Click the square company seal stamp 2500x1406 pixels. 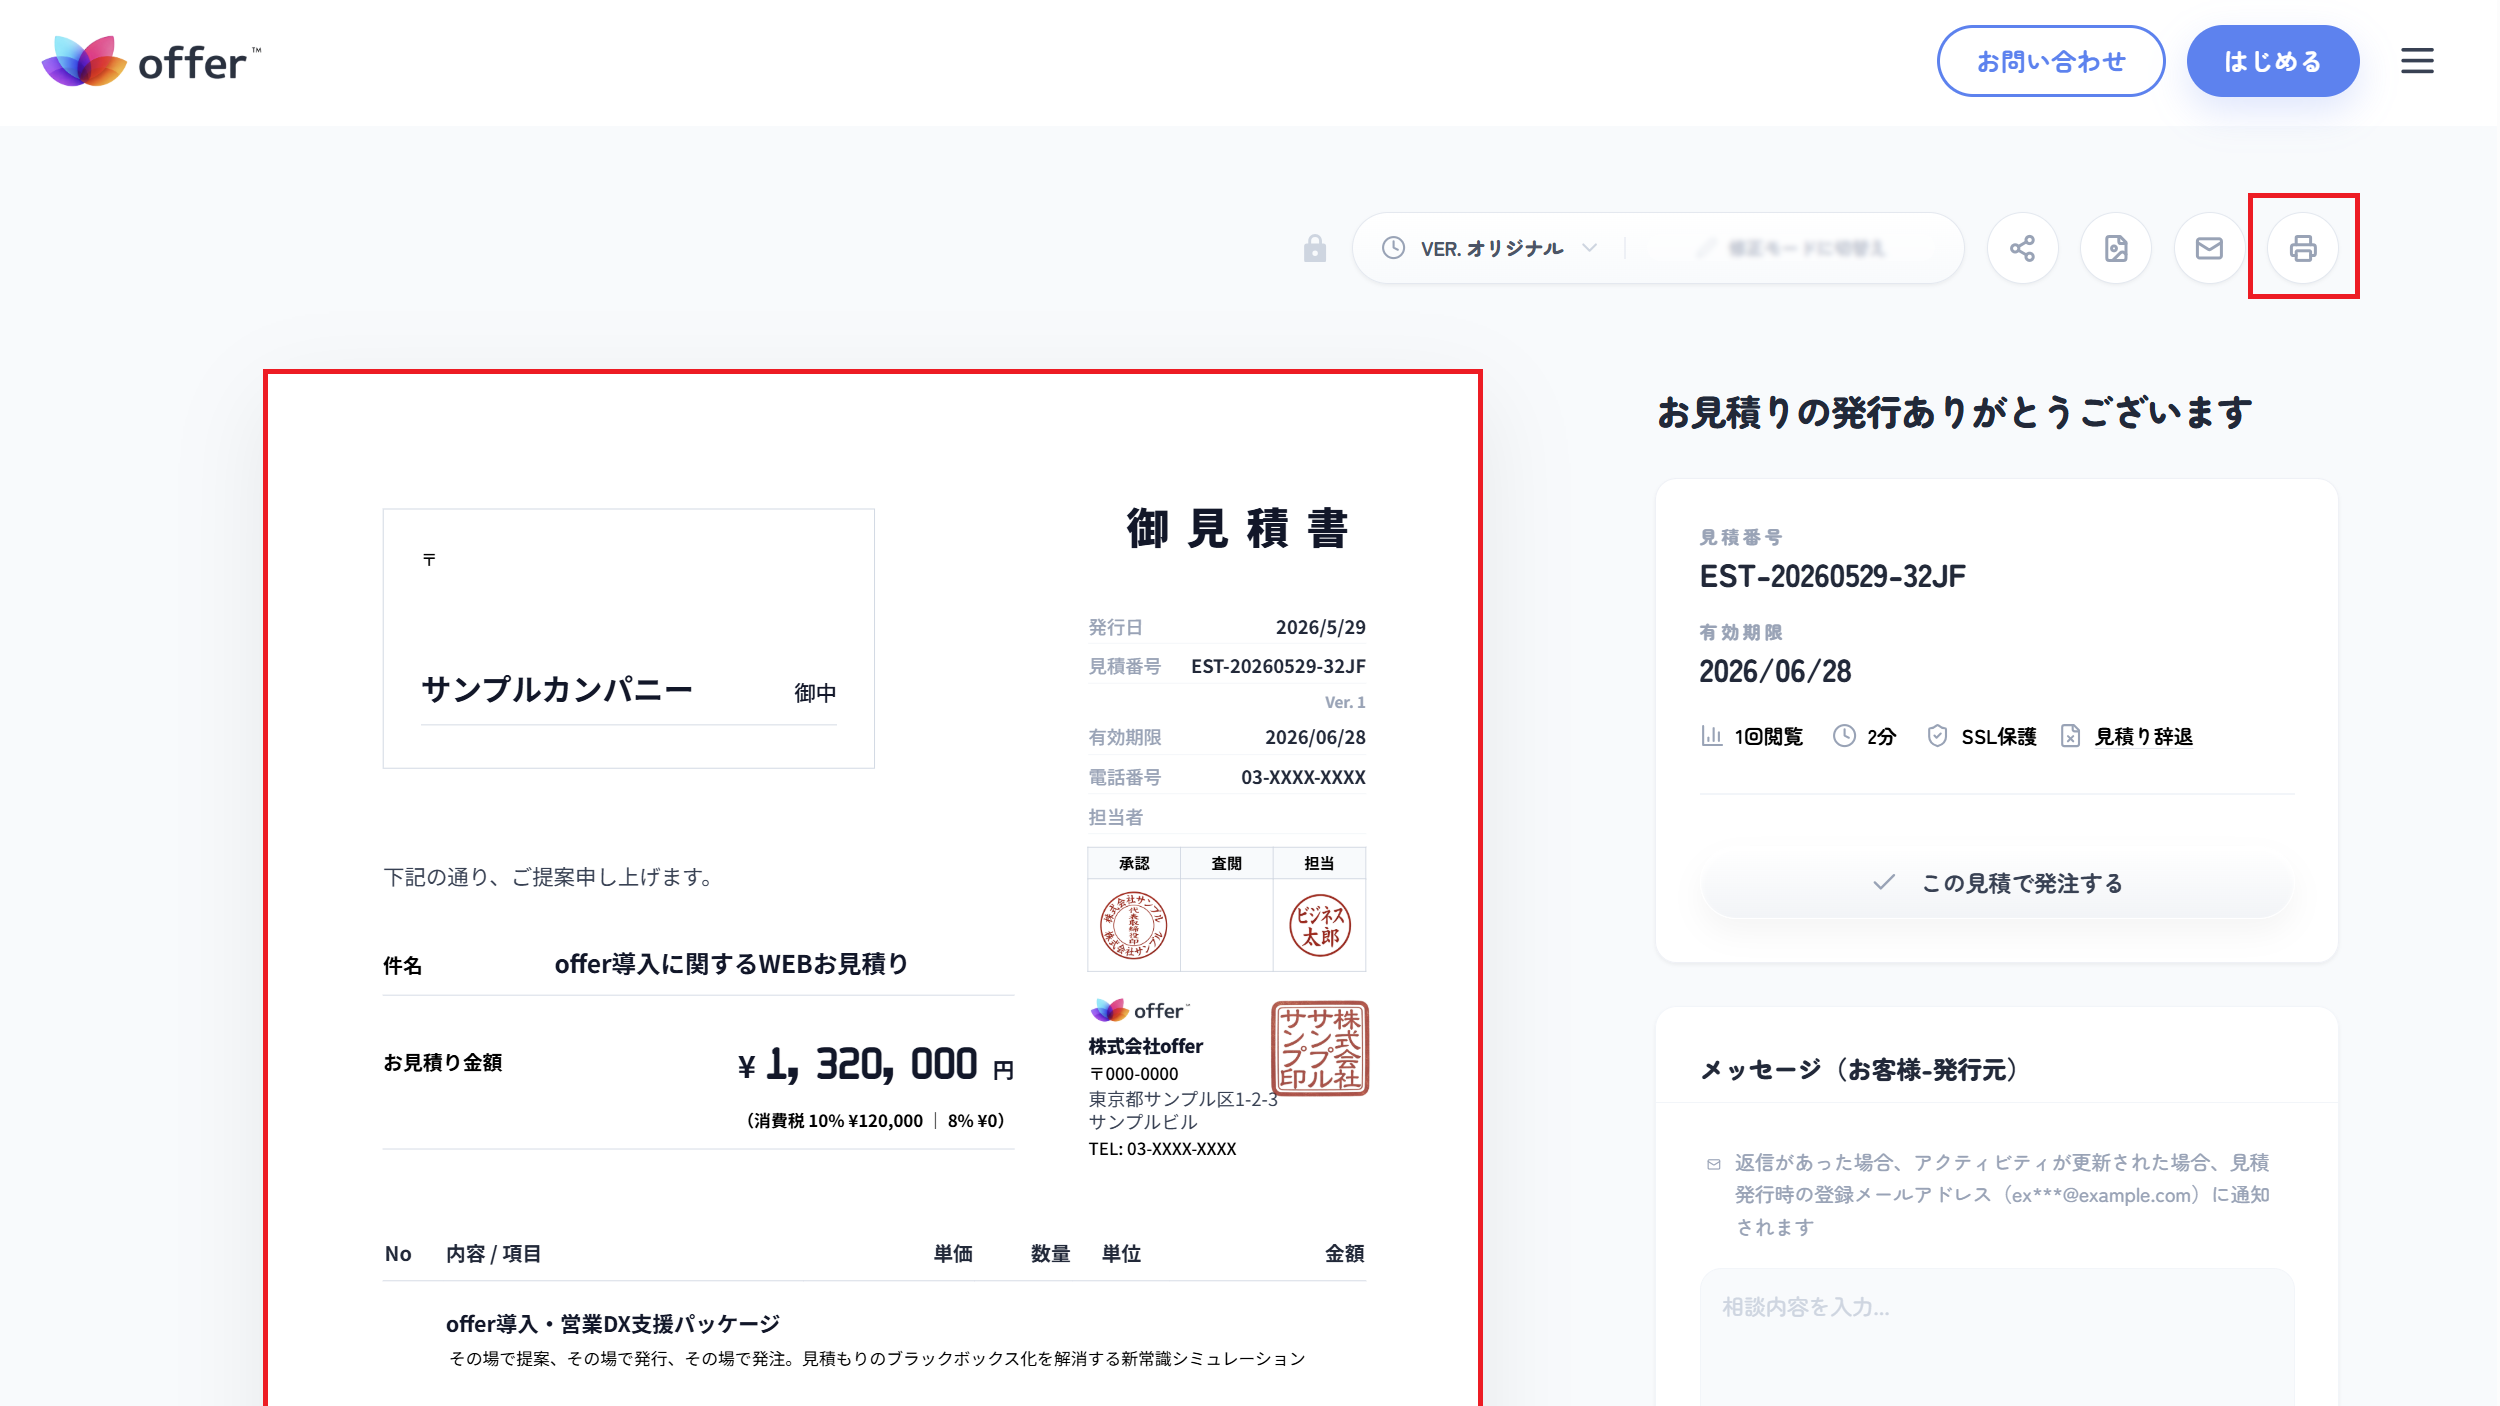click(x=1320, y=1048)
